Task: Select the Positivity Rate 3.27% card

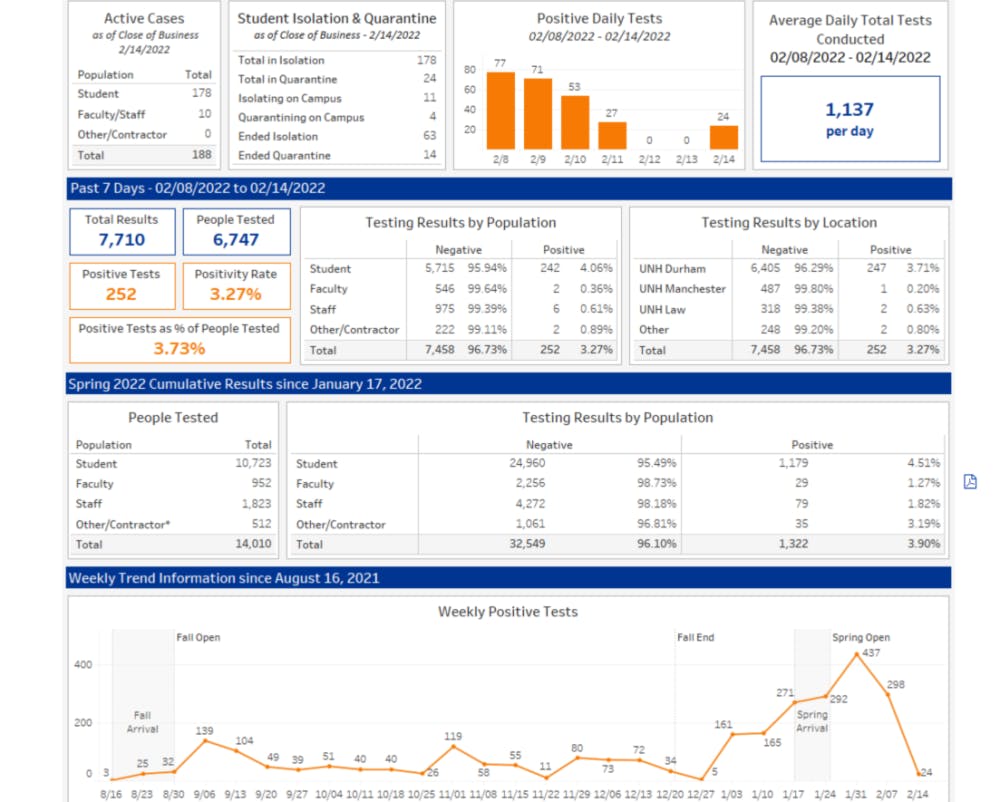Action: coord(236,285)
